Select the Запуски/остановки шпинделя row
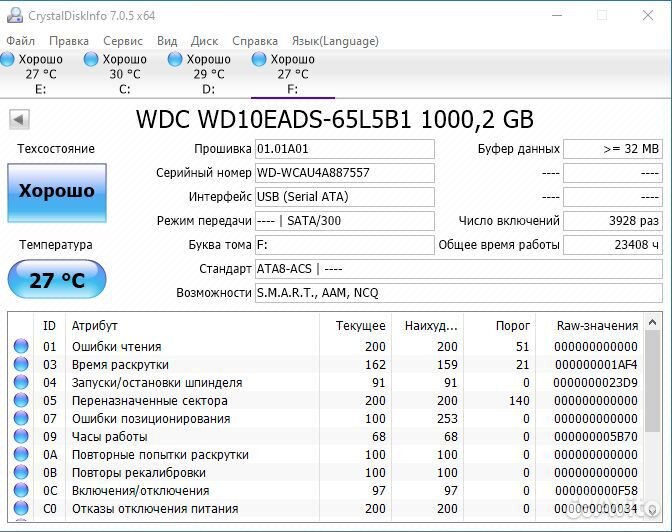Image resolution: width=672 pixels, height=532 pixels. pos(326,382)
